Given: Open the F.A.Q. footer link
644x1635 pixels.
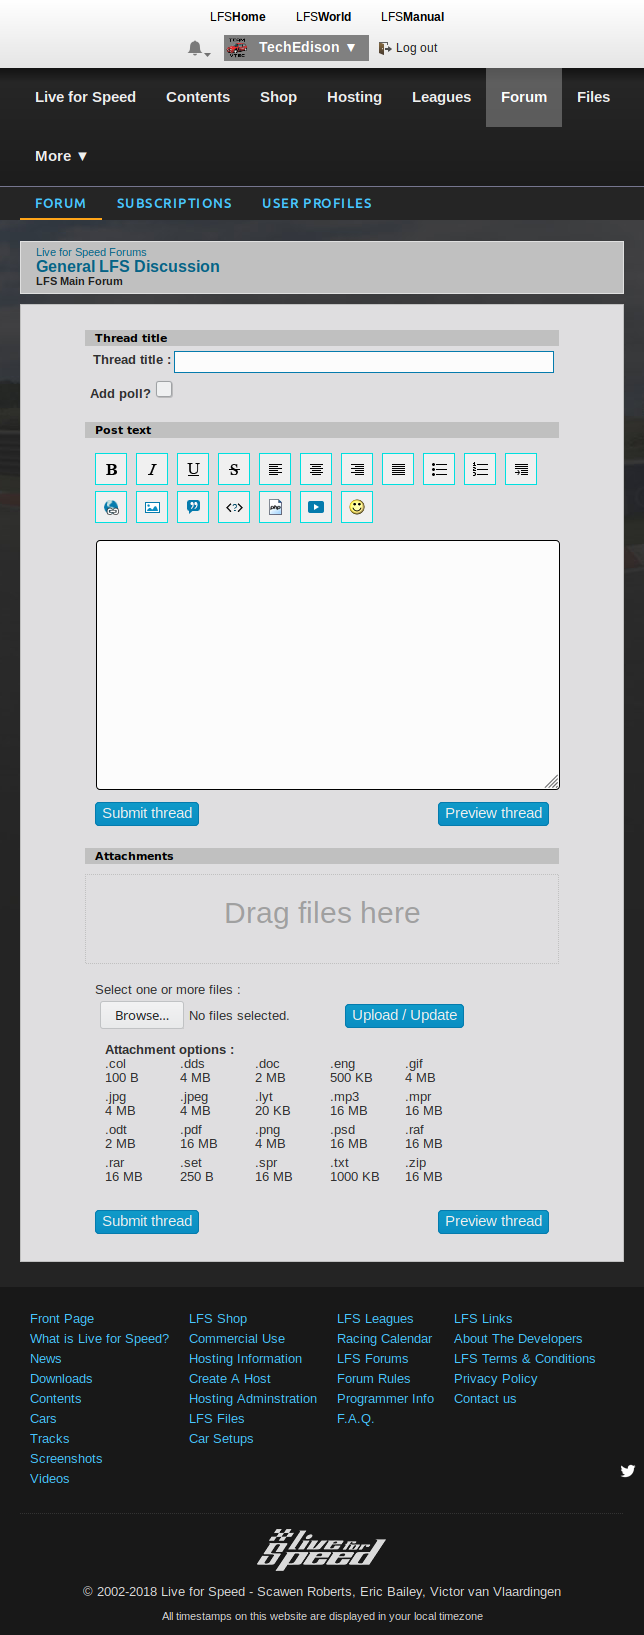Looking at the screenshot, I should point(355,1419).
